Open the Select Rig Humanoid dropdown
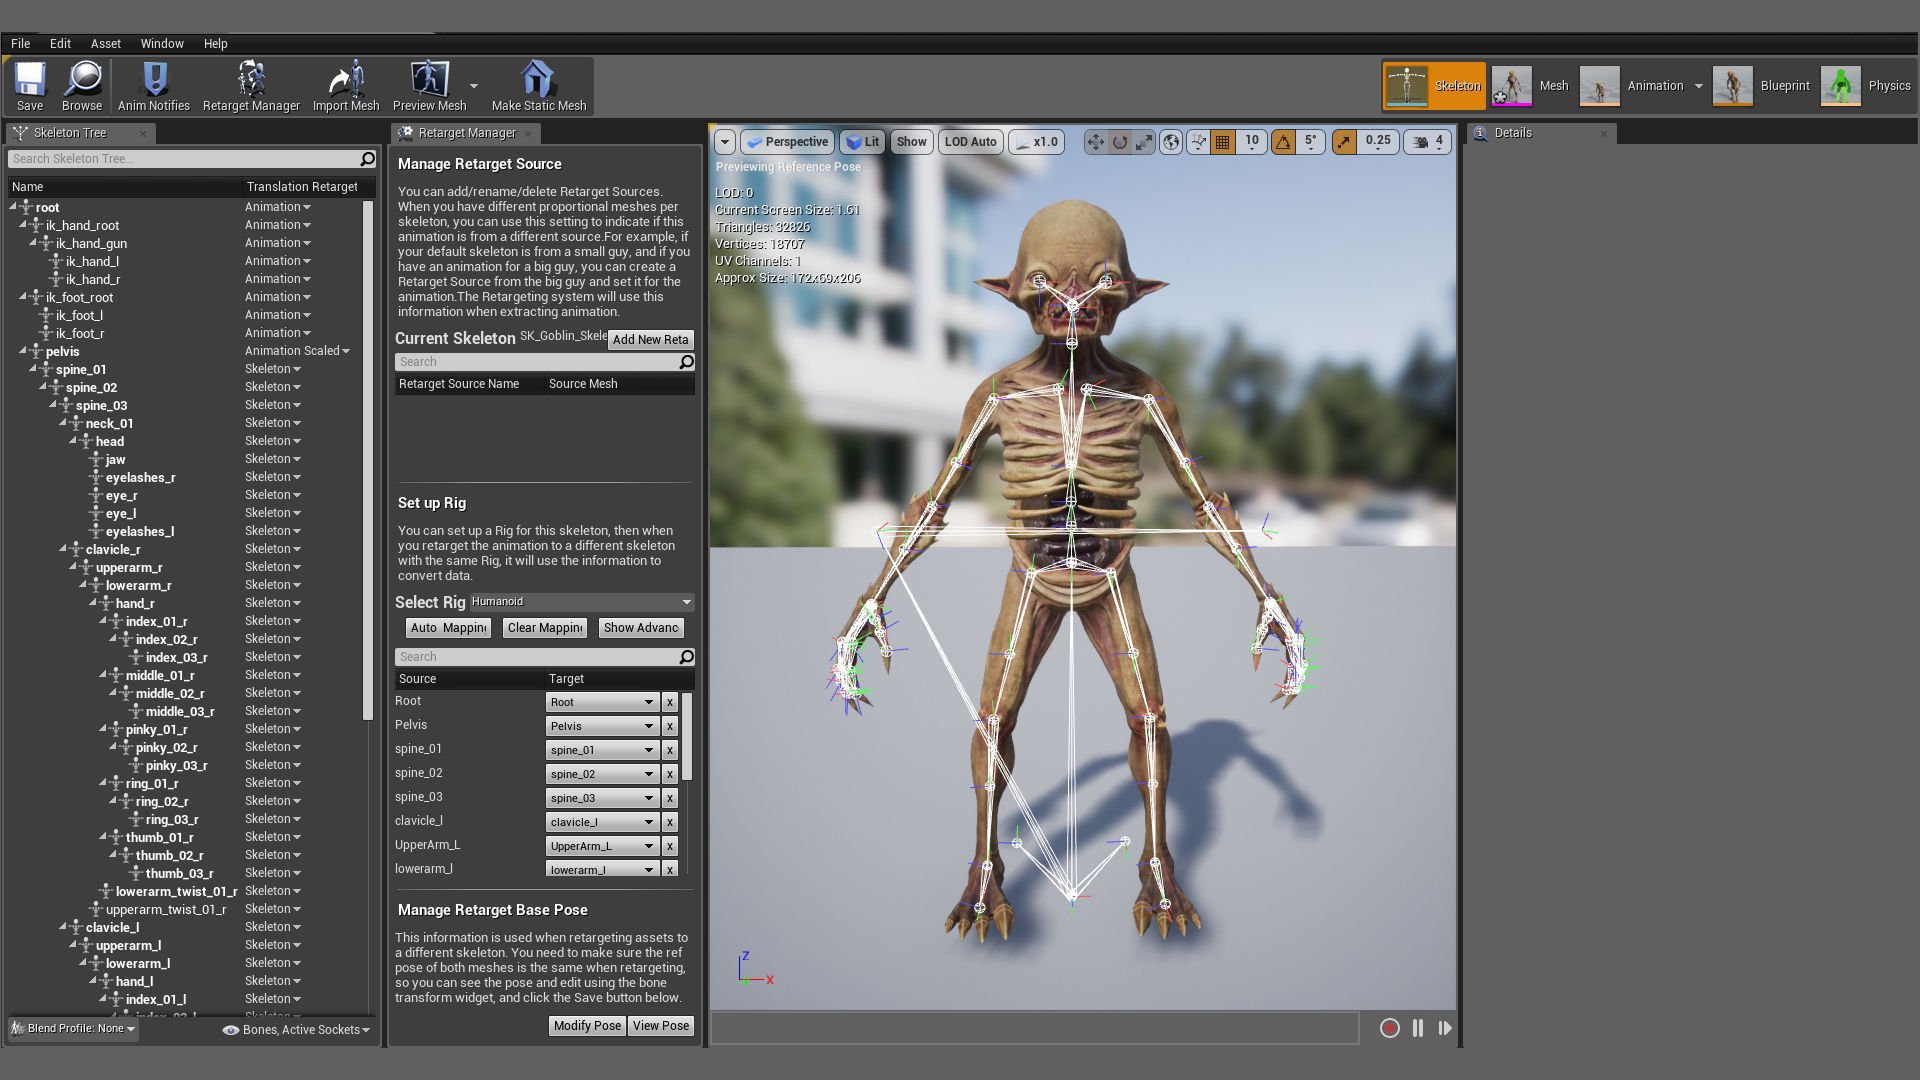Image resolution: width=1920 pixels, height=1080 pixels. (581, 602)
